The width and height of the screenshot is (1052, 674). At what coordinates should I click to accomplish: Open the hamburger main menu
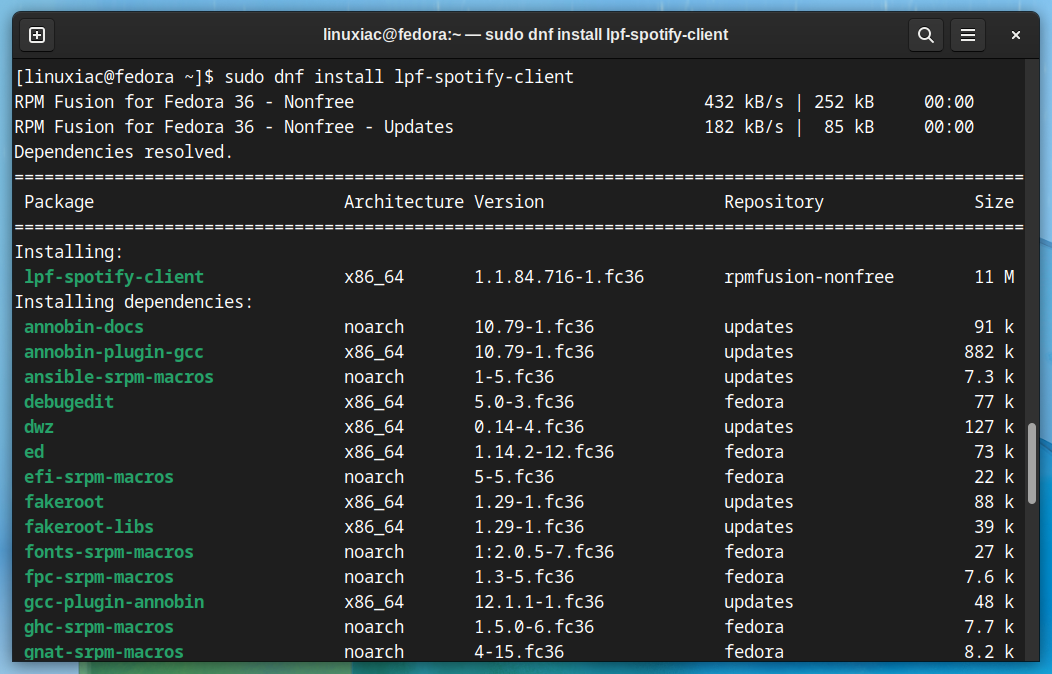967,35
